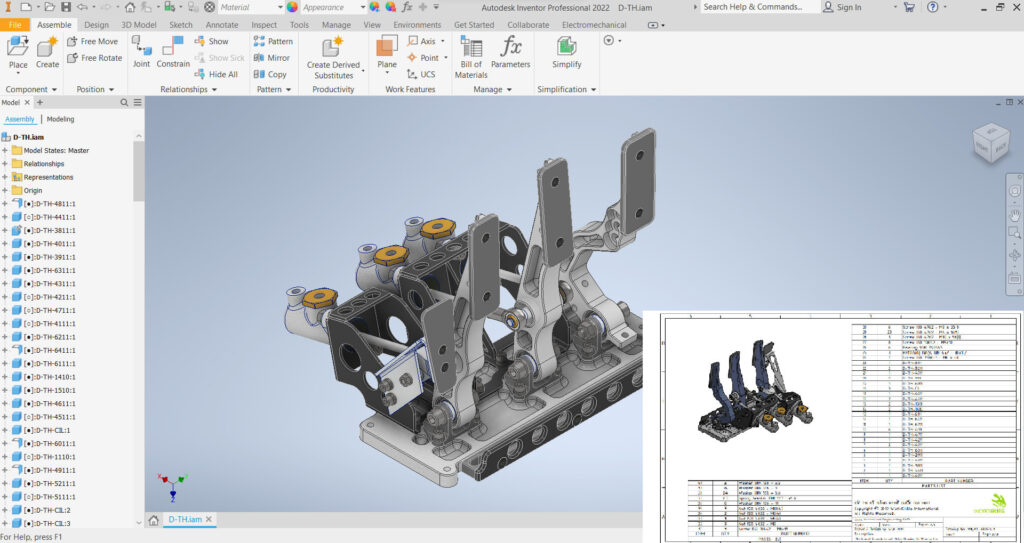This screenshot has width=1024, height=543.
Task: Click Hide All relationships
Action: 215,74
